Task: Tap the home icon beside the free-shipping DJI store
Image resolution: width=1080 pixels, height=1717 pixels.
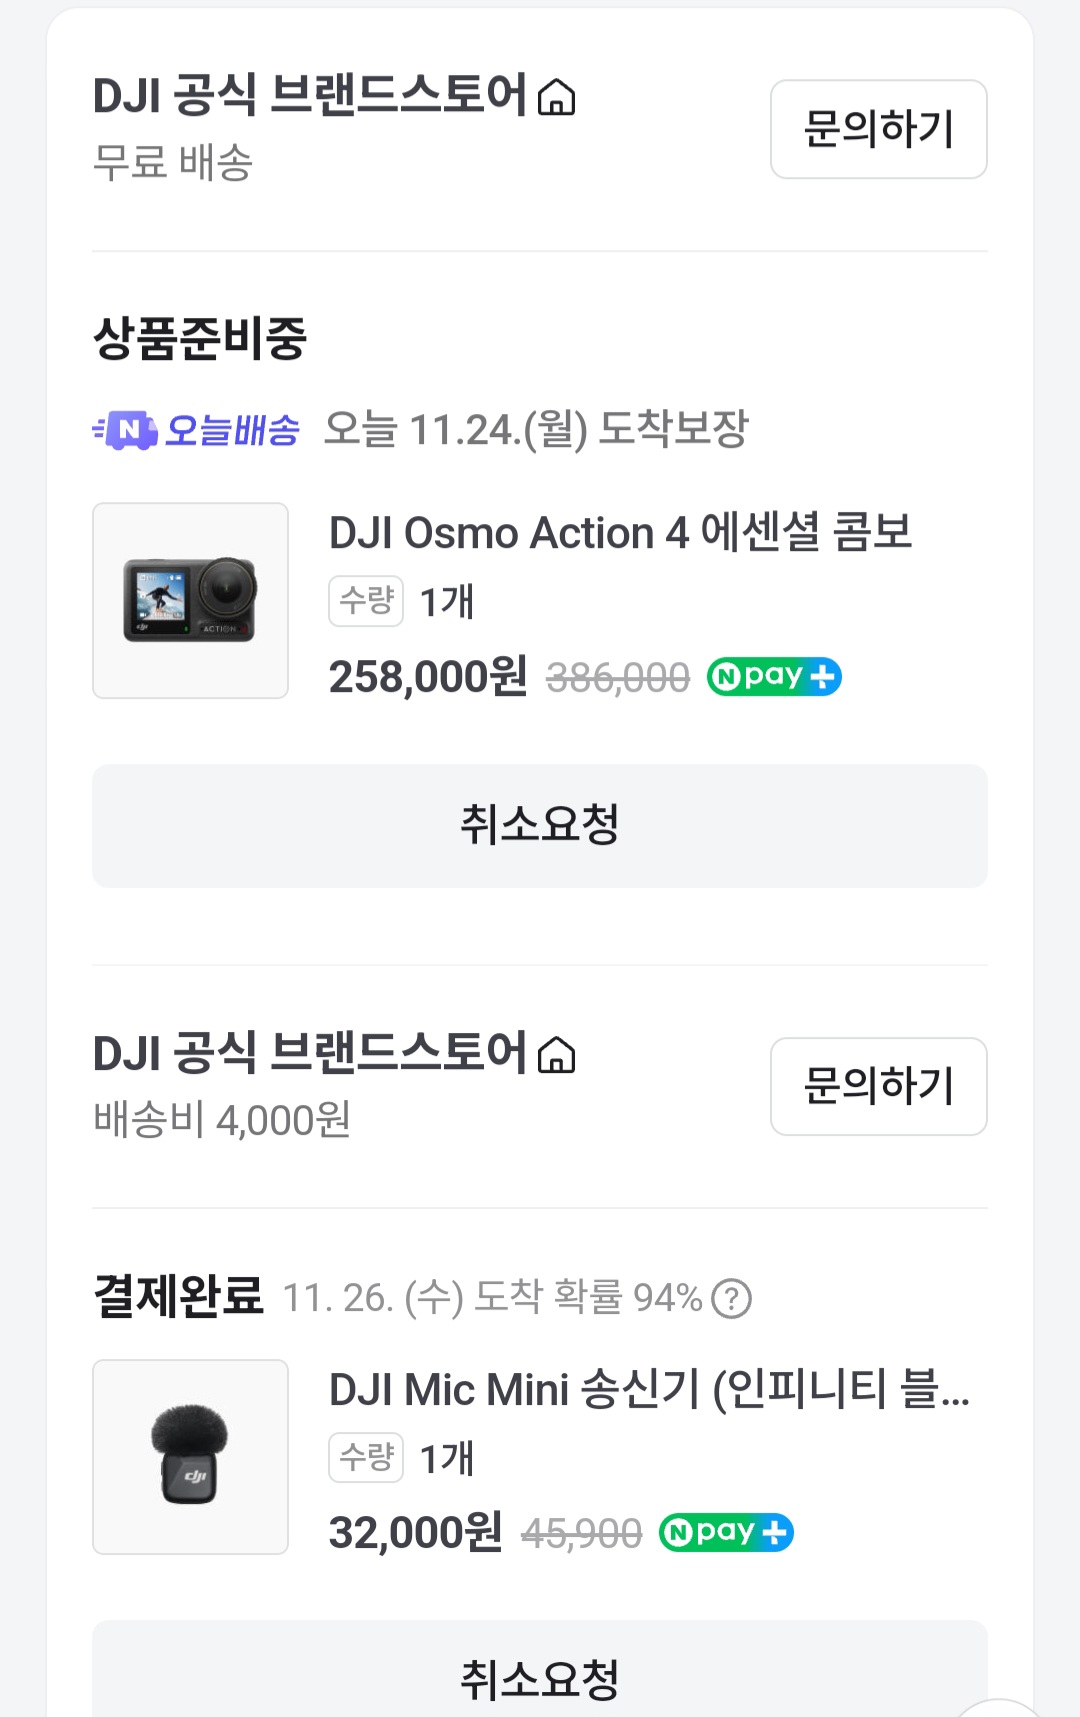Action: click(556, 98)
